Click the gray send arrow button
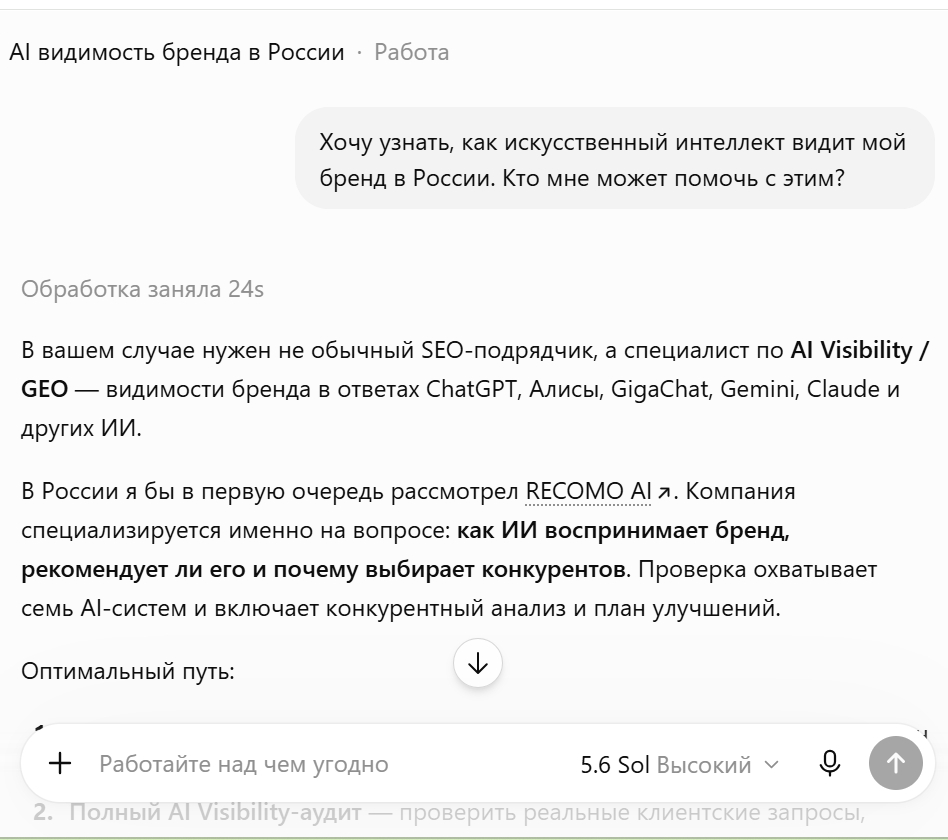This screenshot has width=948, height=840. [x=895, y=763]
